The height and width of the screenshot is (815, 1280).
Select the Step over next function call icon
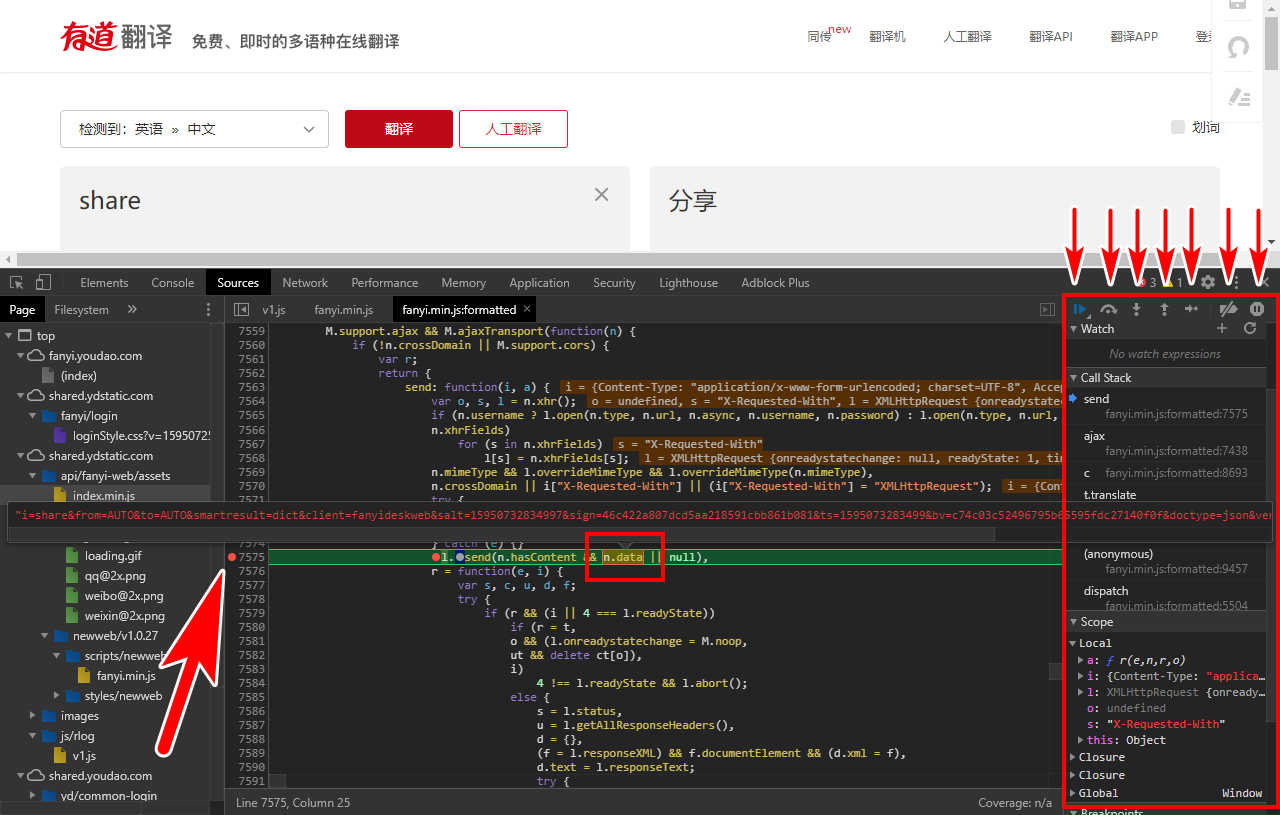point(1108,309)
